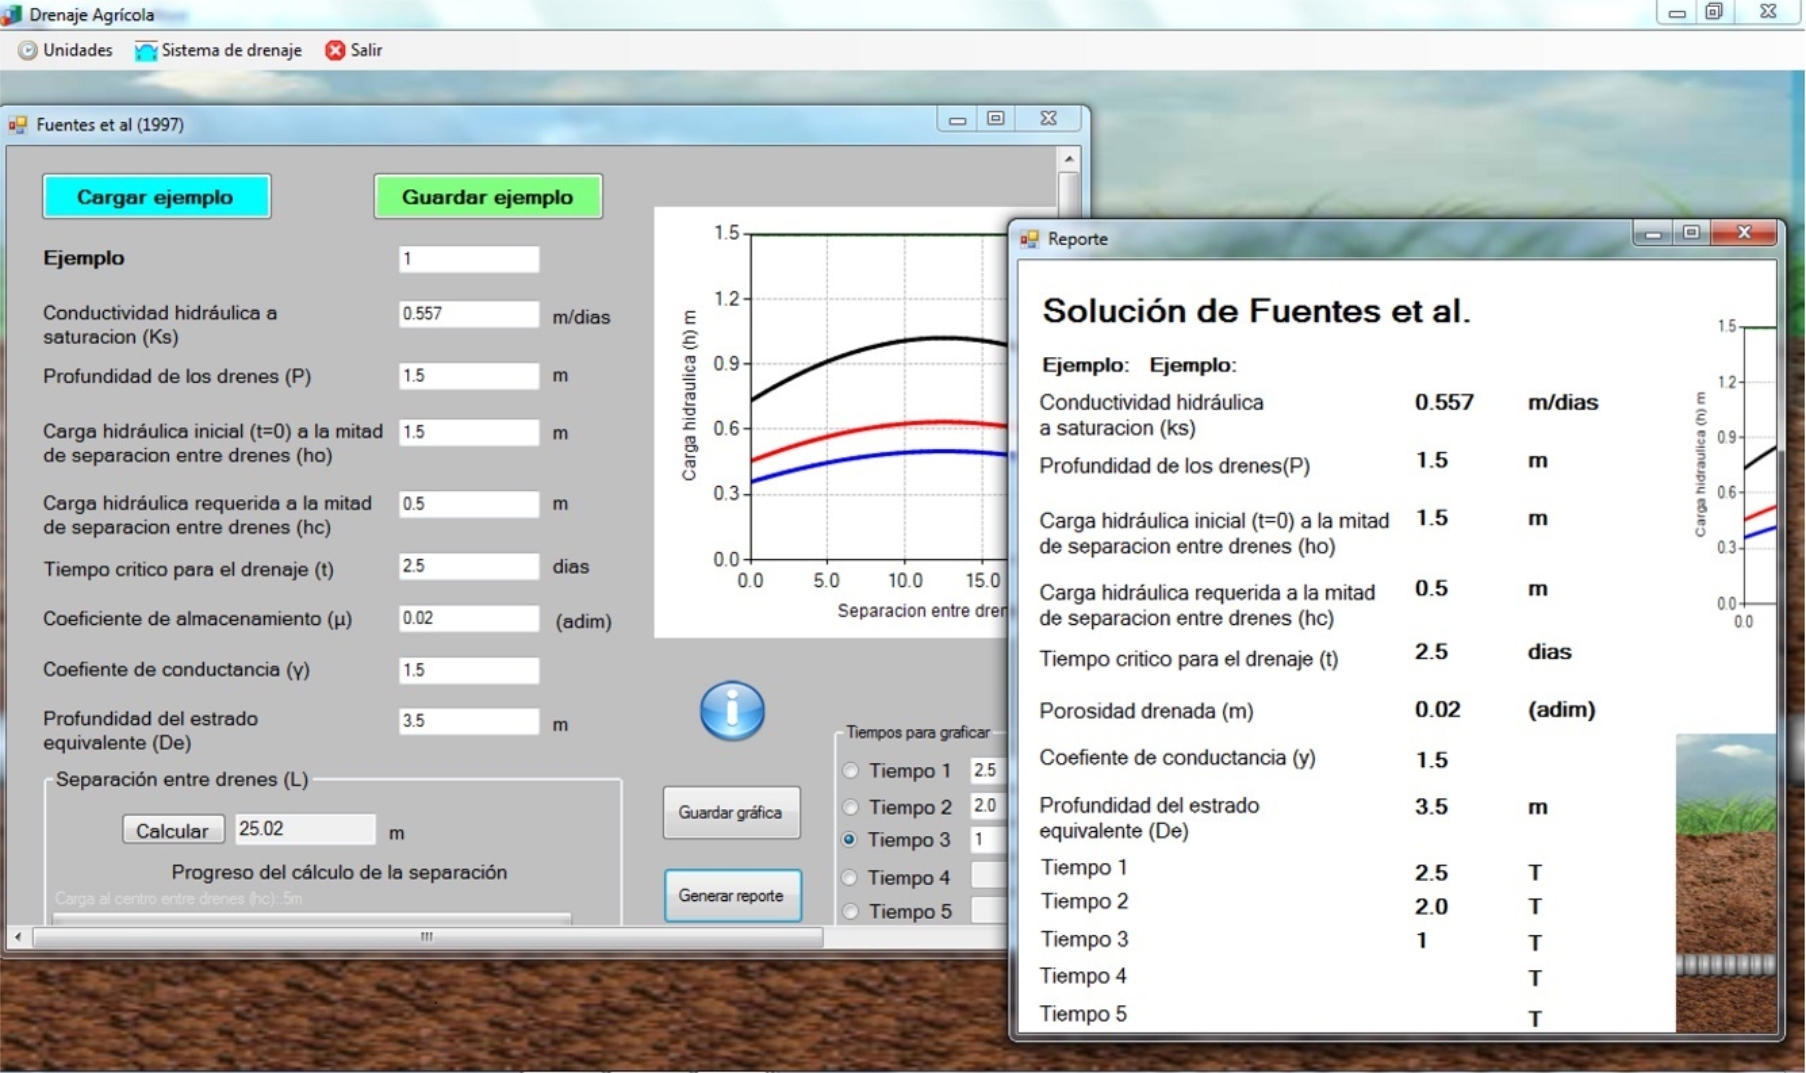This screenshot has width=1806, height=1073.
Task: Click the horizontal scrollbar thumb
Action: pyautogui.click(x=427, y=937)
